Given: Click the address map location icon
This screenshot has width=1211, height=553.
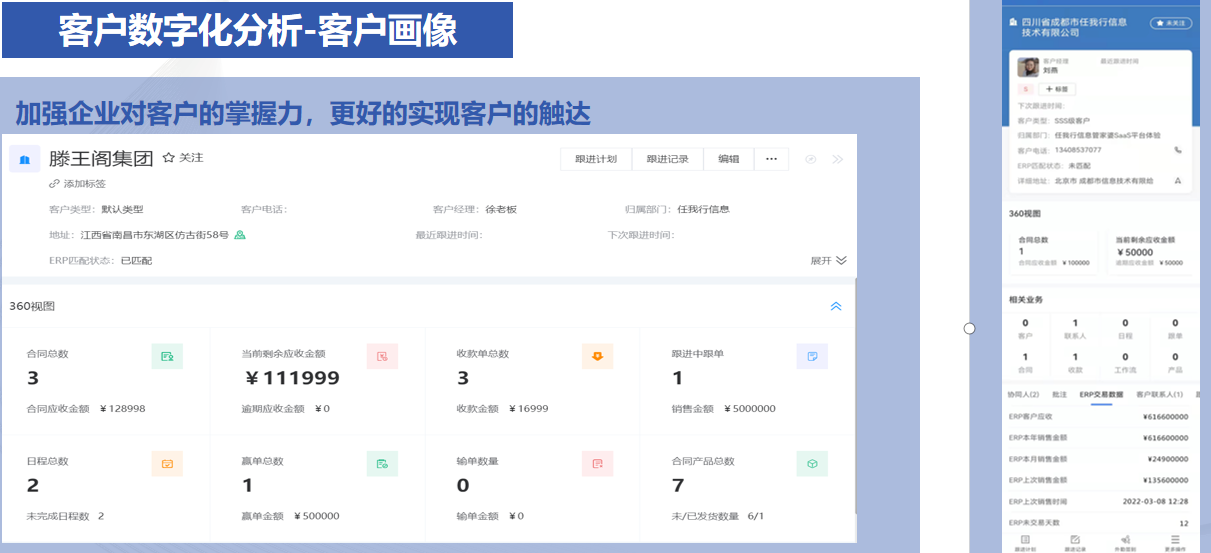Looking at the screenshot, I should click(x=240, y=236).
